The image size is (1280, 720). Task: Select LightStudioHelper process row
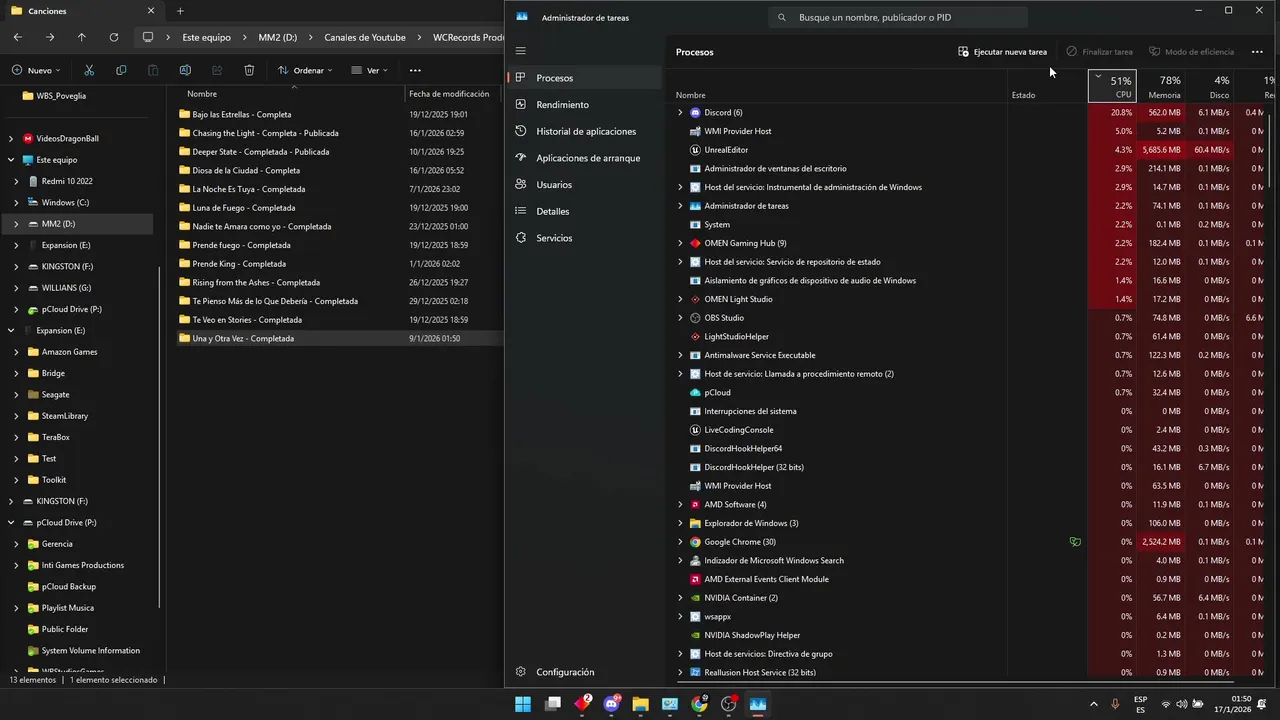(x=972, y=337)
